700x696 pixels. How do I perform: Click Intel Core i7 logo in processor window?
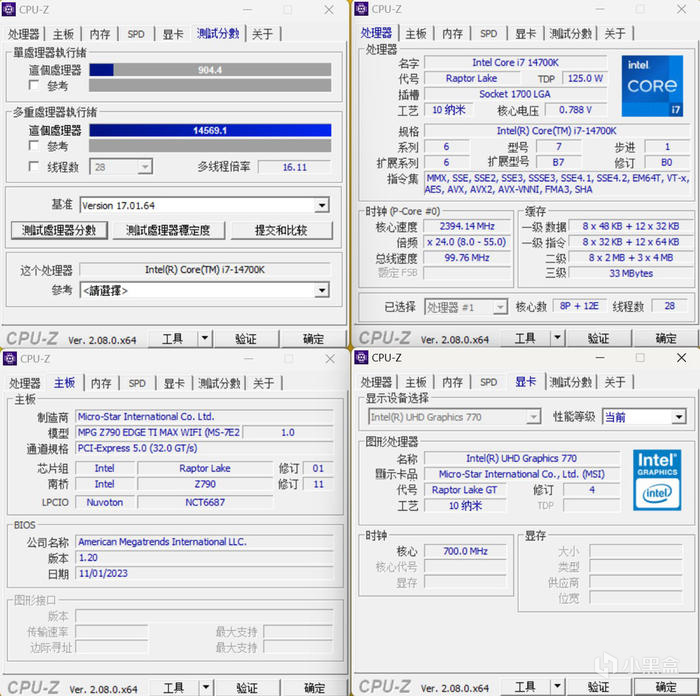(x=652, y=86)
